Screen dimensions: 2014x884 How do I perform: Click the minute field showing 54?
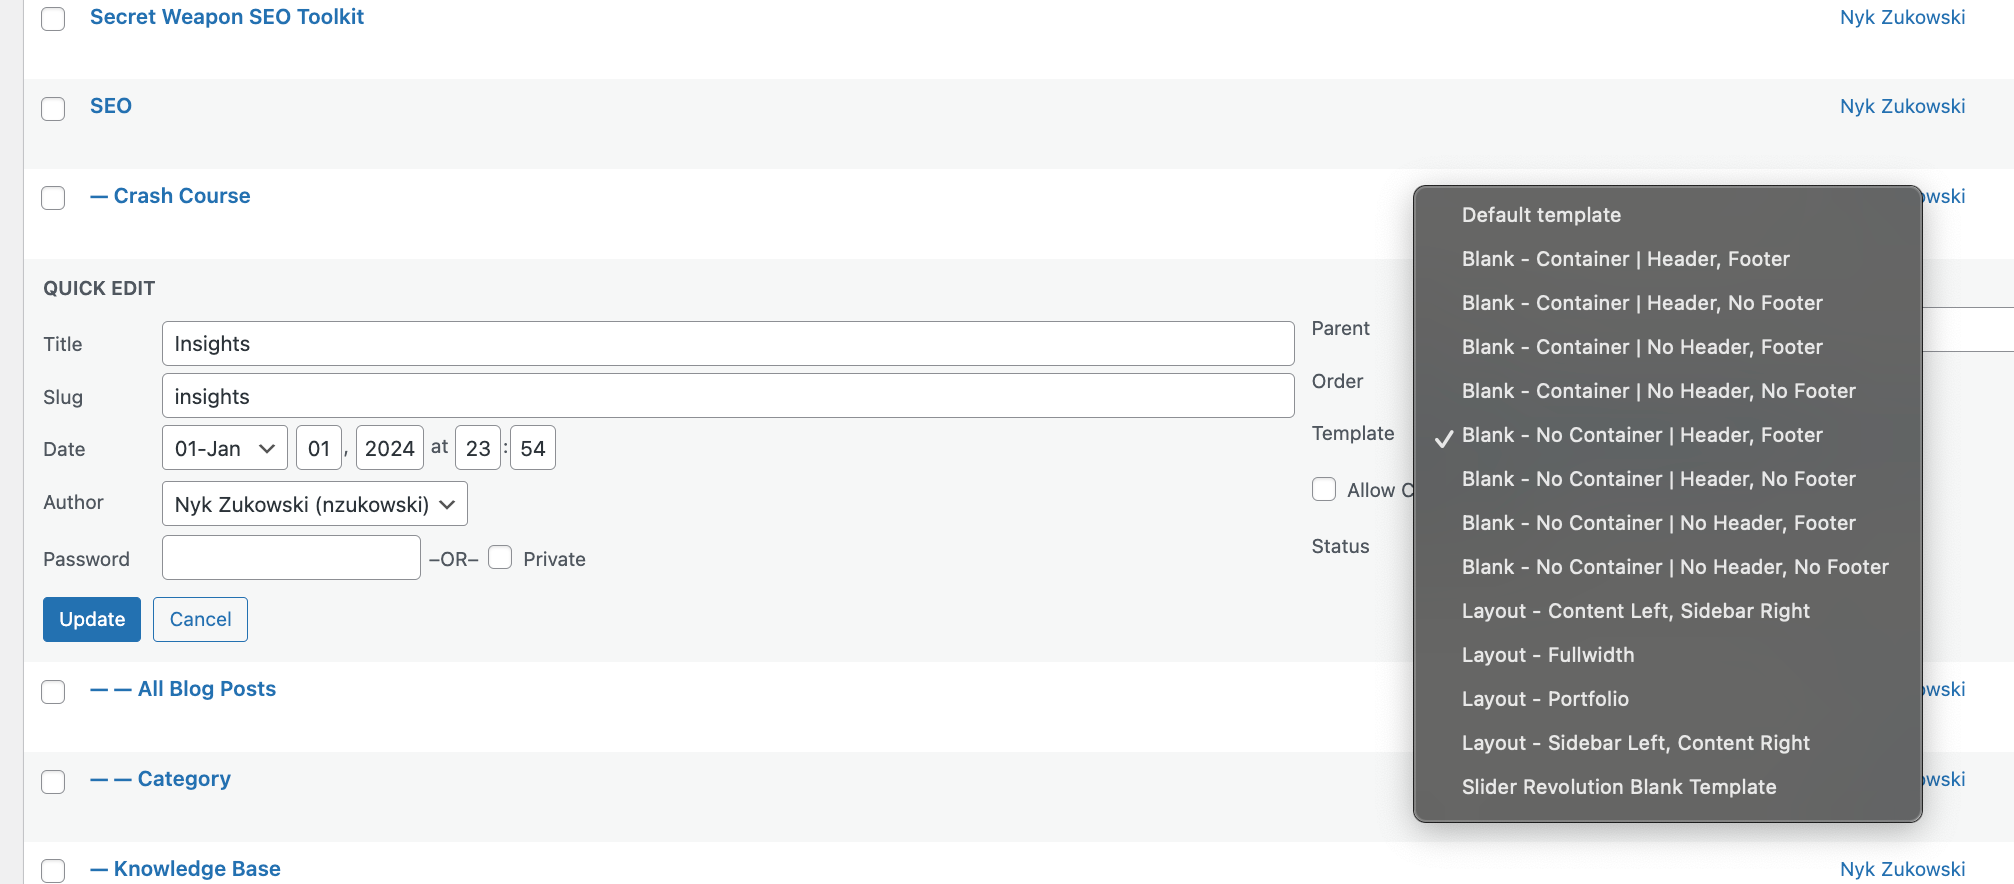533,448
